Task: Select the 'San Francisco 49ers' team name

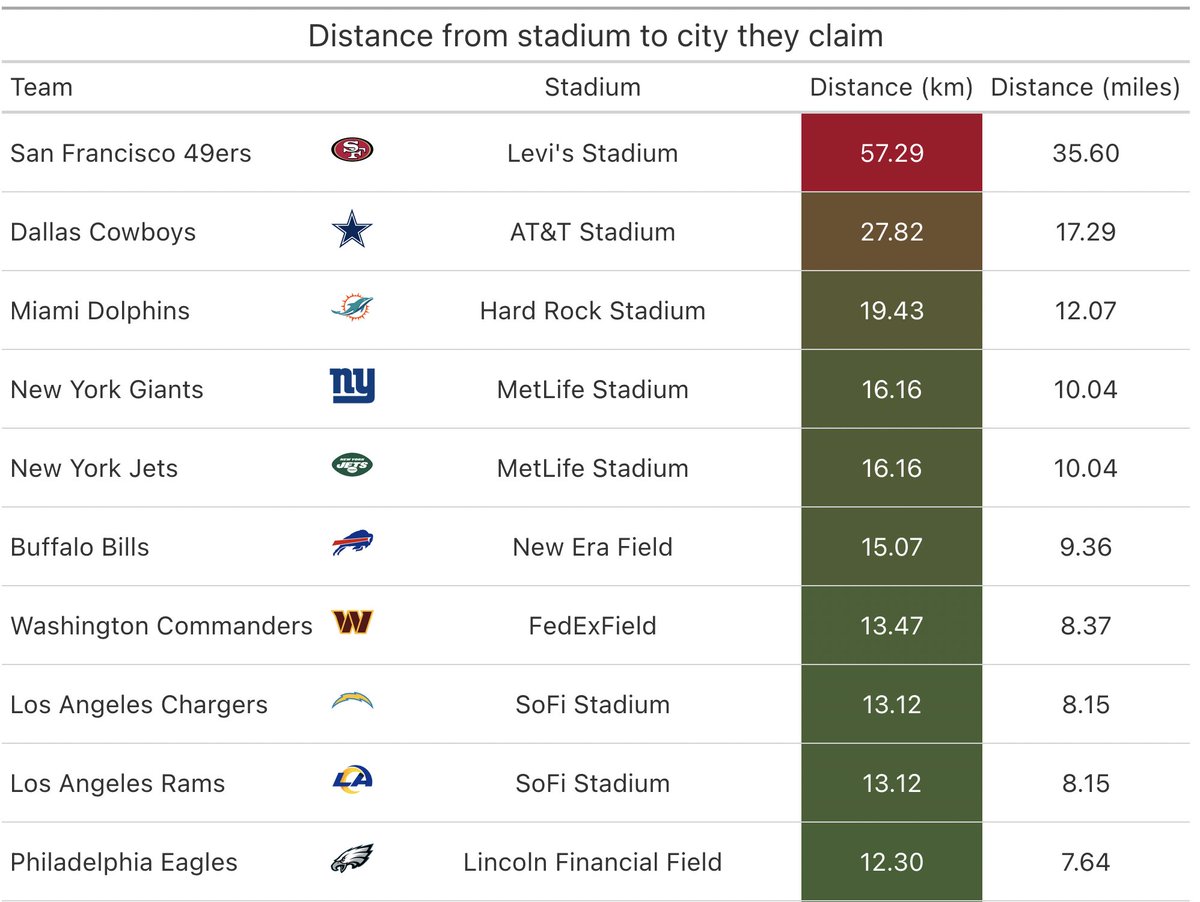Action: pos(131,153)
